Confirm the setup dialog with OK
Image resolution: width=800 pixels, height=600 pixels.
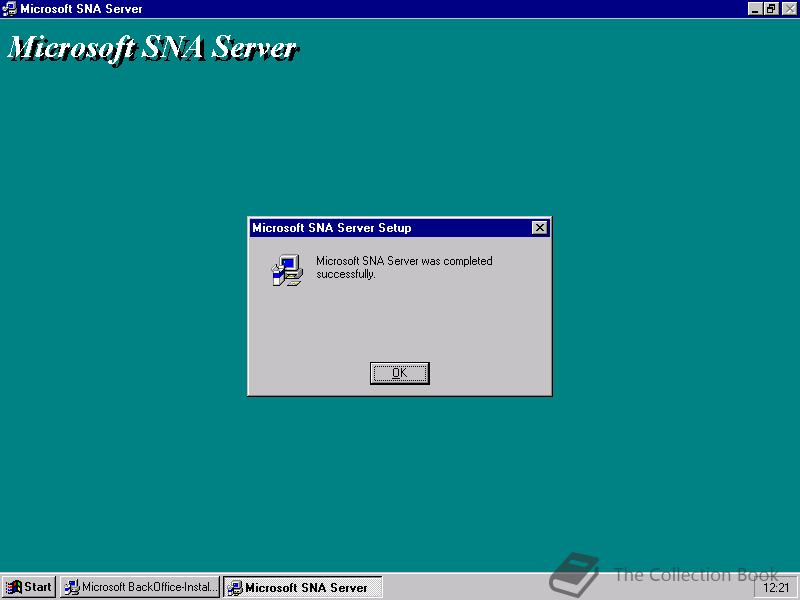399,373
